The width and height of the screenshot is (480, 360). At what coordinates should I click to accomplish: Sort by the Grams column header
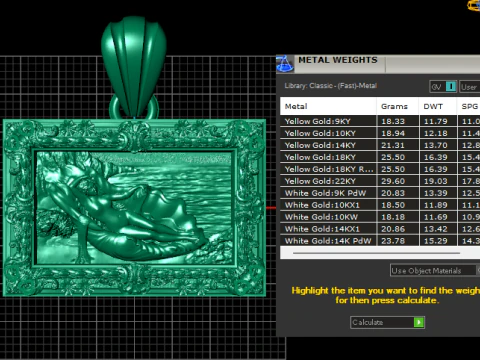point(398,106)
